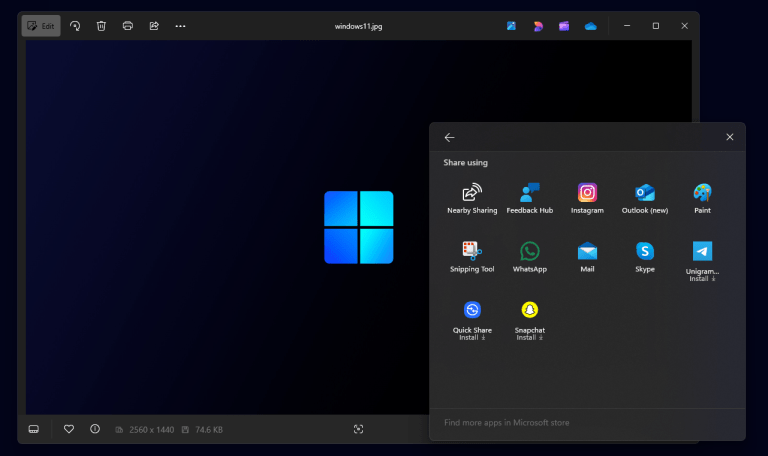This screenshot has height=456, width=768.
Task: Click the Windows 11 logo in the image
Action: 359,227
